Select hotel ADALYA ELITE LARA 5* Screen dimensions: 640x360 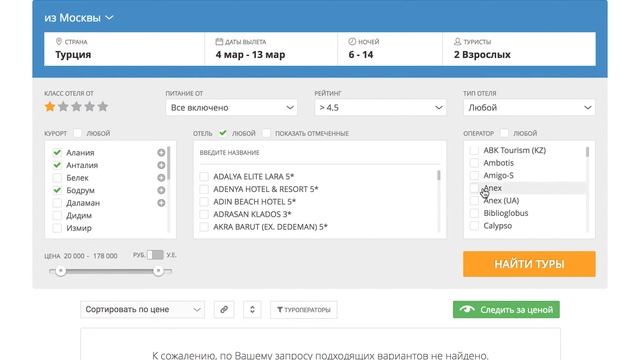click(x=204, y=177)
